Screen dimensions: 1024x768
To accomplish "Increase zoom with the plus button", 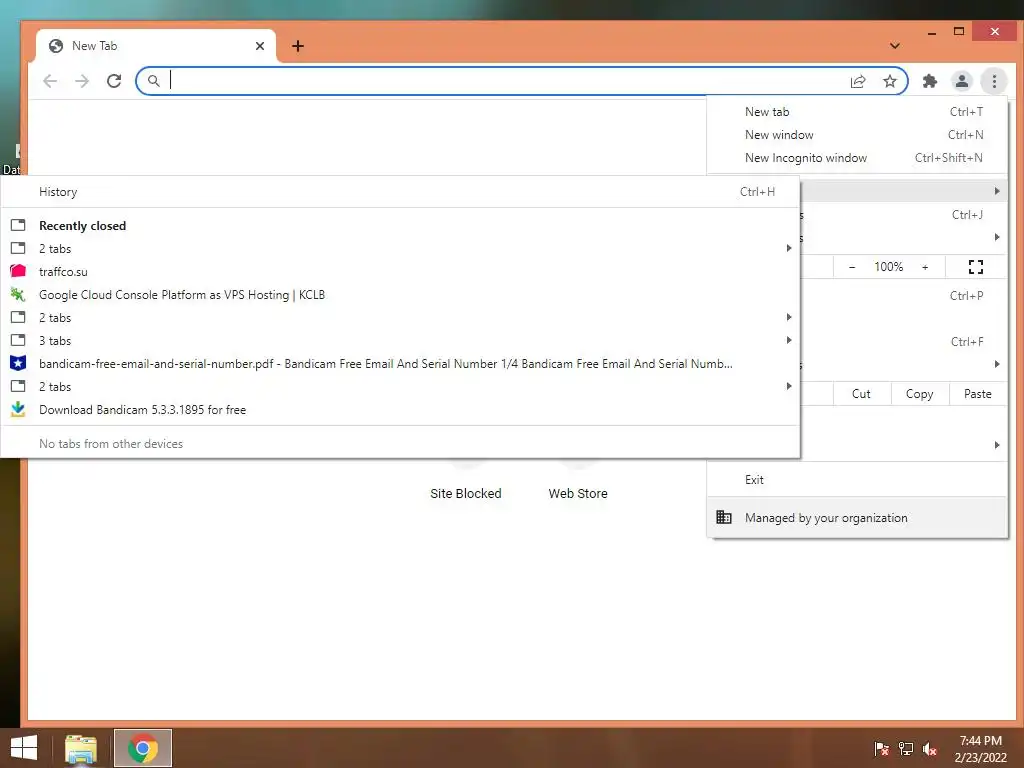I will click(925, 266).
